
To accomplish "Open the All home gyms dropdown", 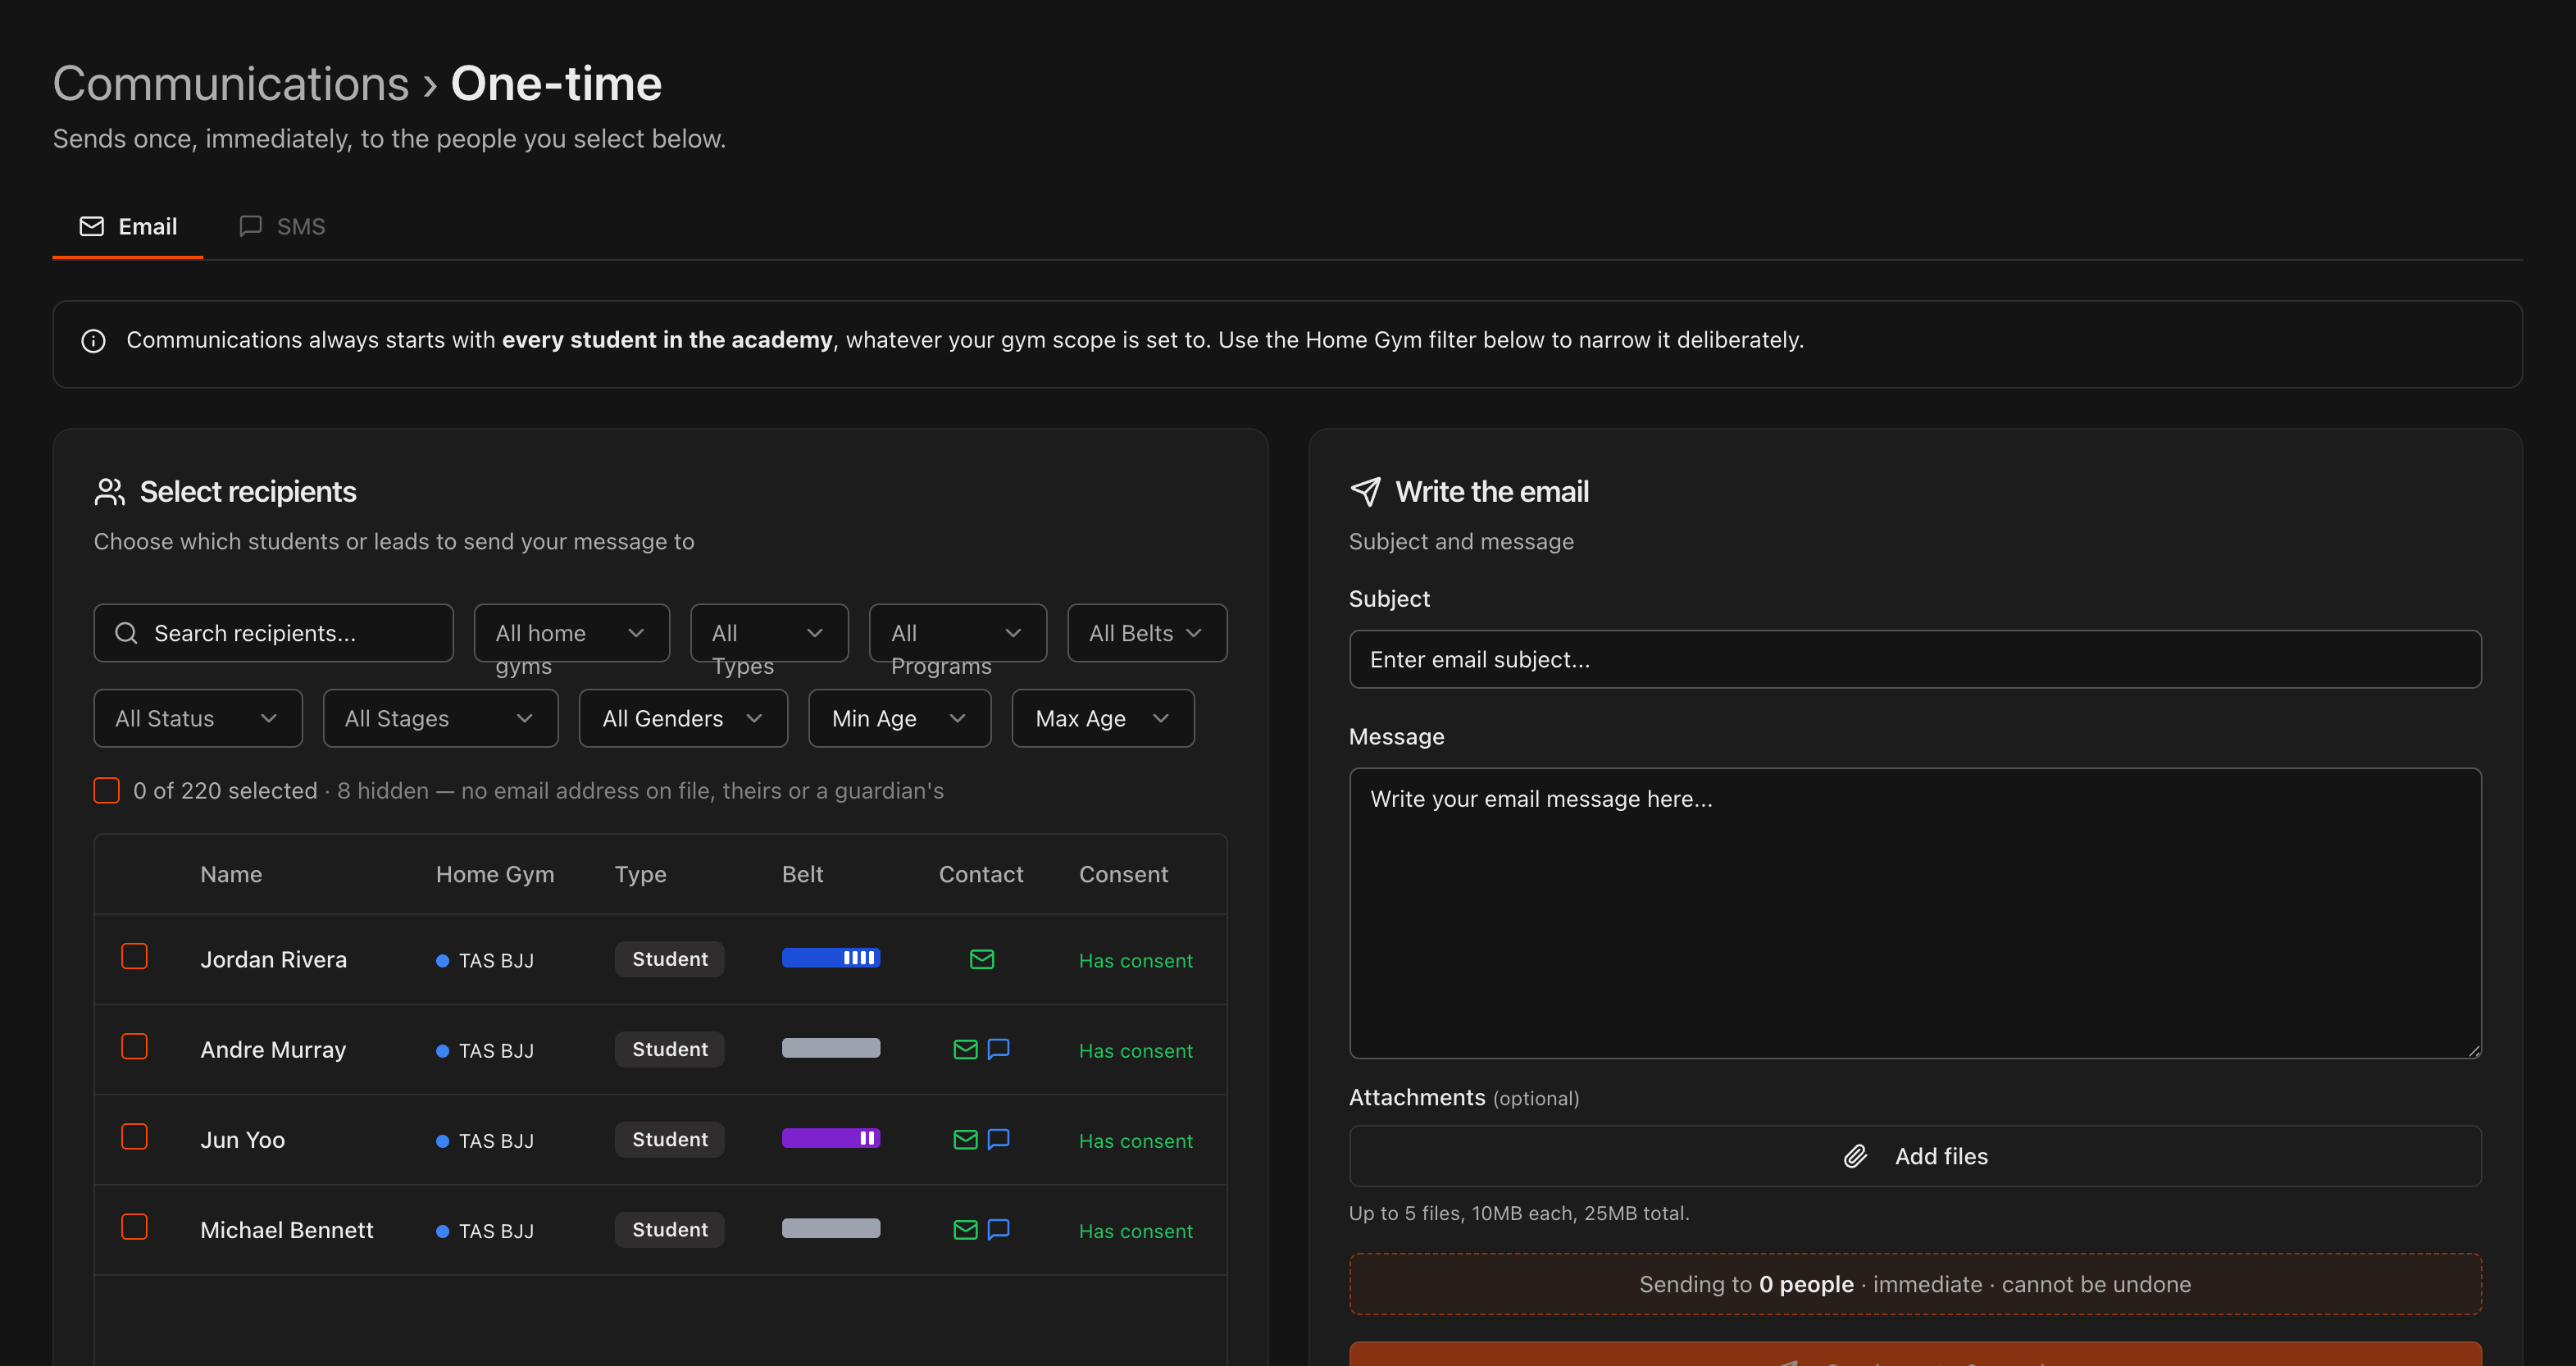I will (x=571, y=633).
